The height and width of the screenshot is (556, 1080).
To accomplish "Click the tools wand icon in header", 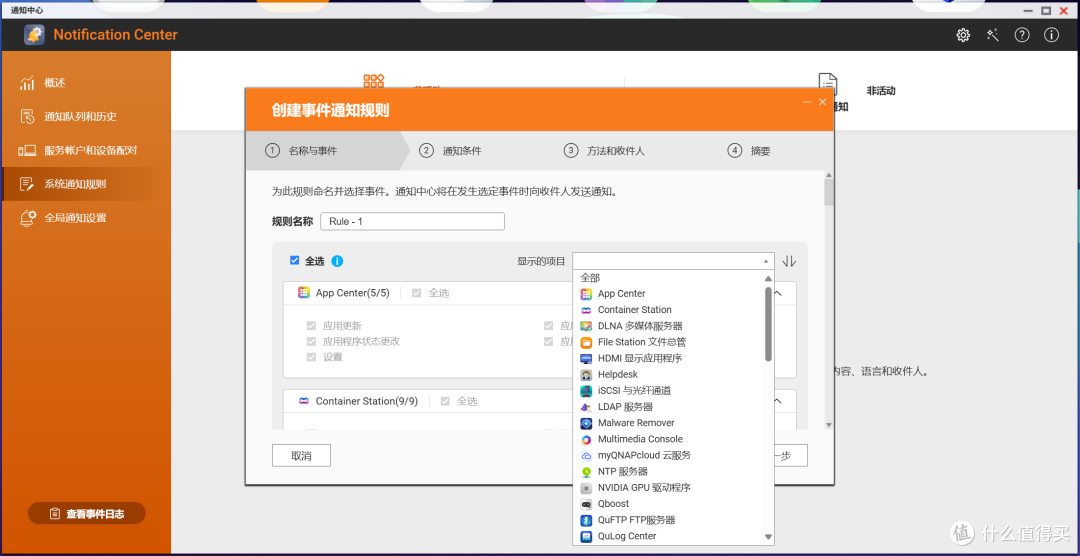I will (x=993, y=35).
